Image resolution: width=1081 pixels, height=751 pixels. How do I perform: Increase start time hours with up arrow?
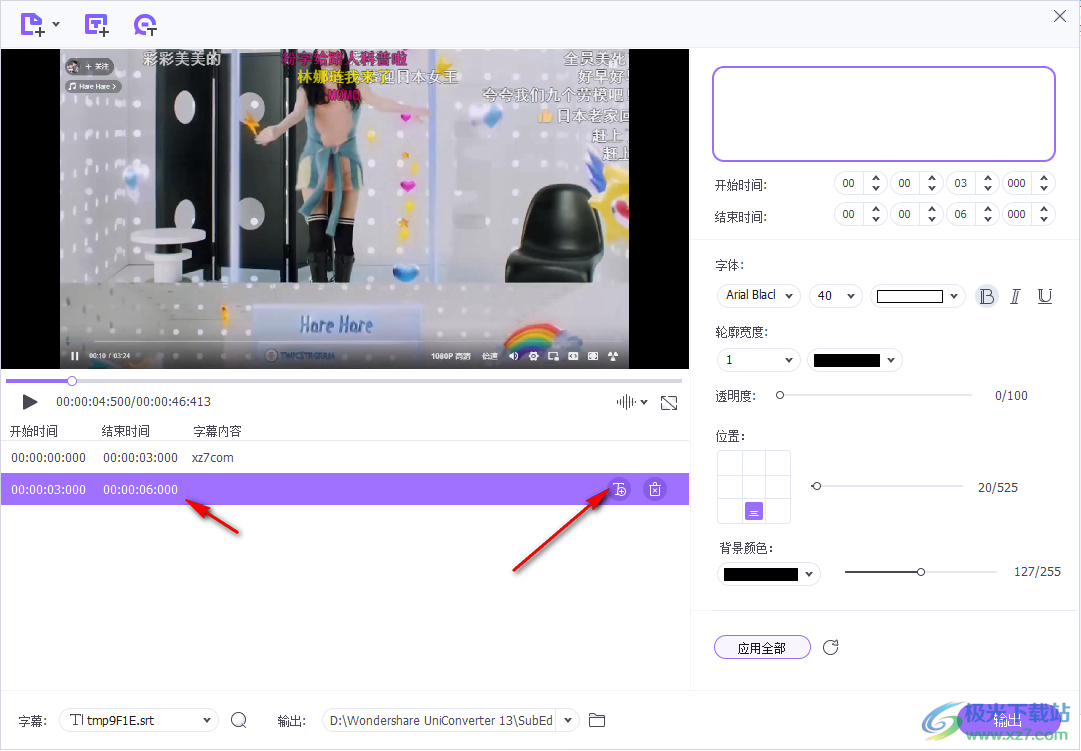point(876,178)
